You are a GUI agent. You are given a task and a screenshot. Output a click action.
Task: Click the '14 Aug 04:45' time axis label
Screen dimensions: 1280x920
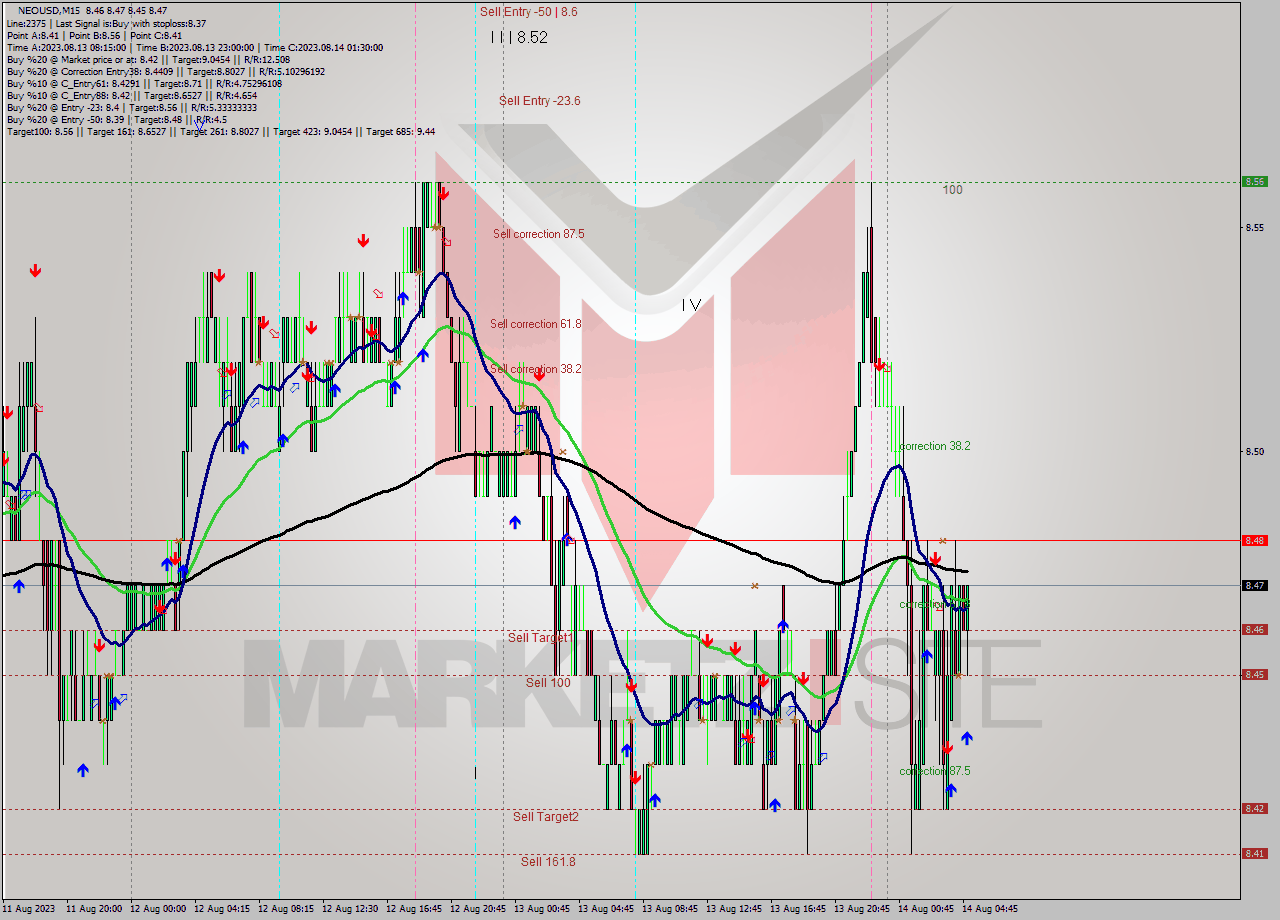click(x=990, y=909)
